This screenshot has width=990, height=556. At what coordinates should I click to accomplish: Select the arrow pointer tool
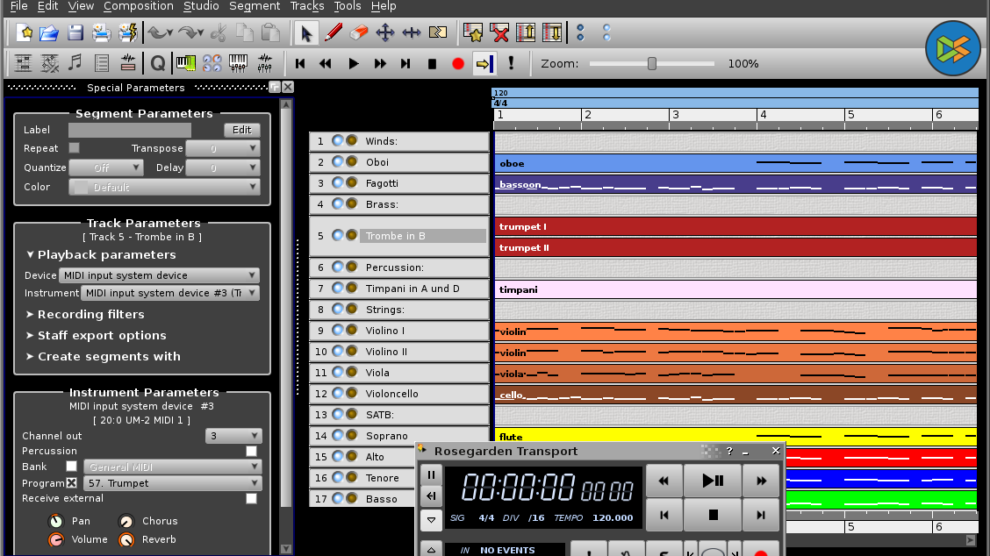[x=306, y=33]
